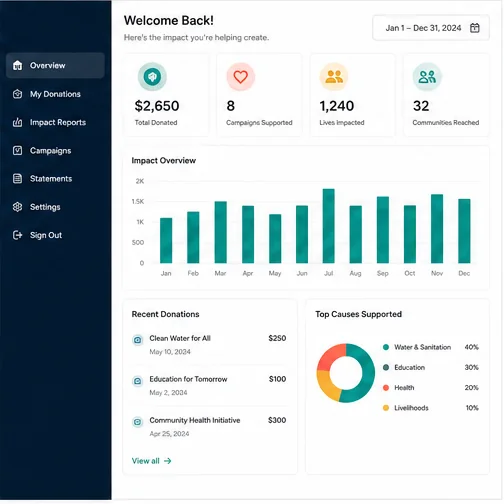Go to My Donations
504x504 pixels.
[x=55, y=94]
